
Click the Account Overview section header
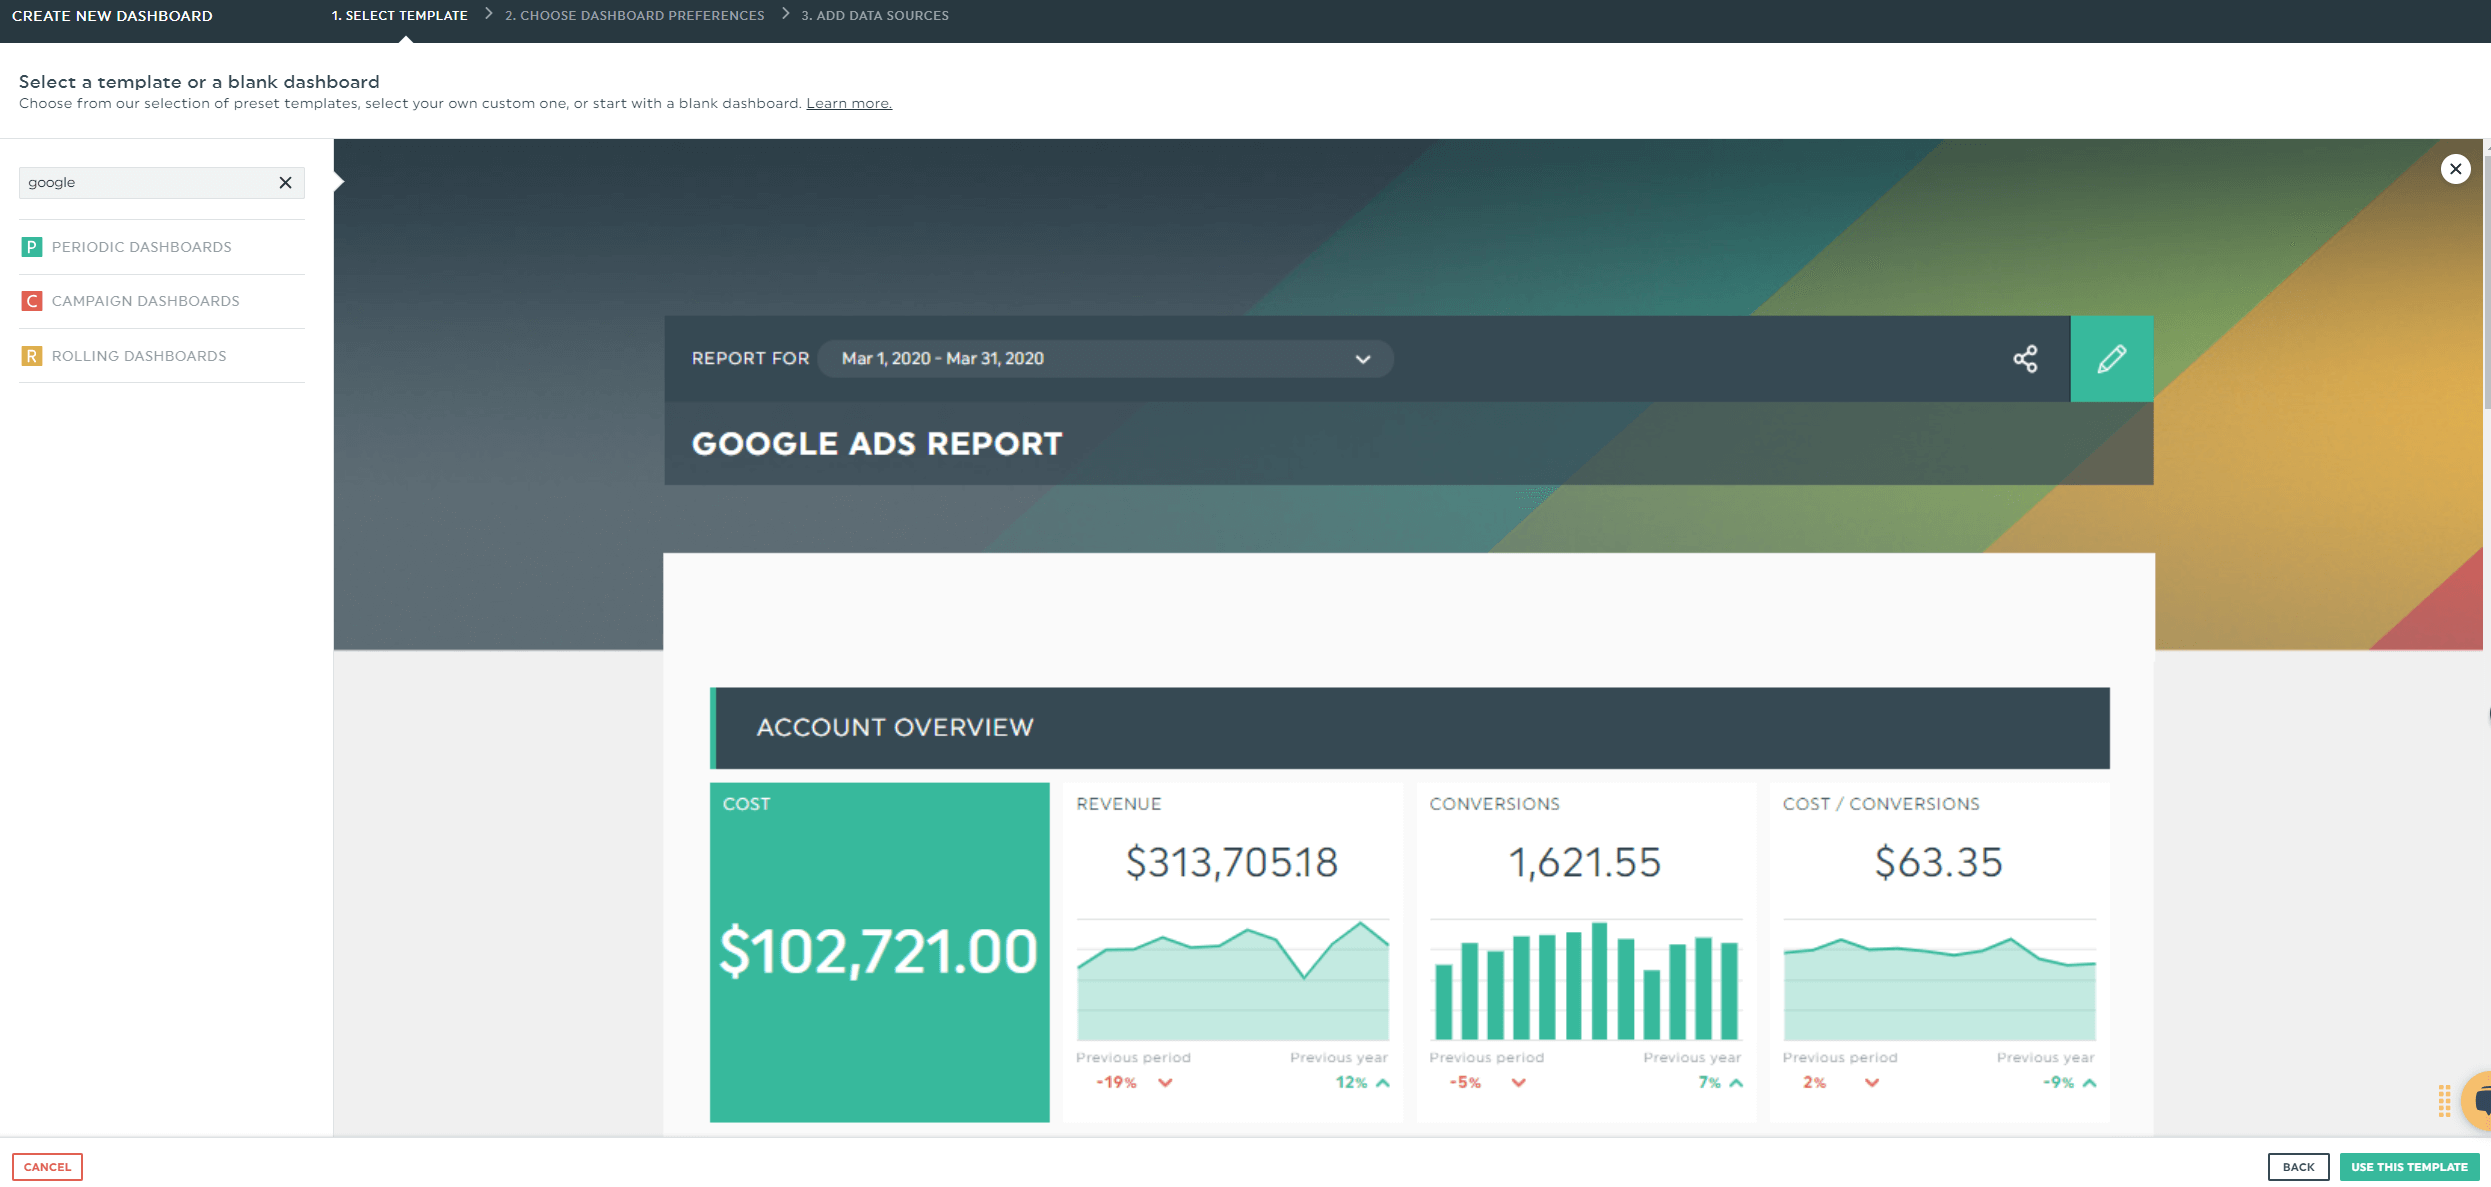tap(1410, 728)
